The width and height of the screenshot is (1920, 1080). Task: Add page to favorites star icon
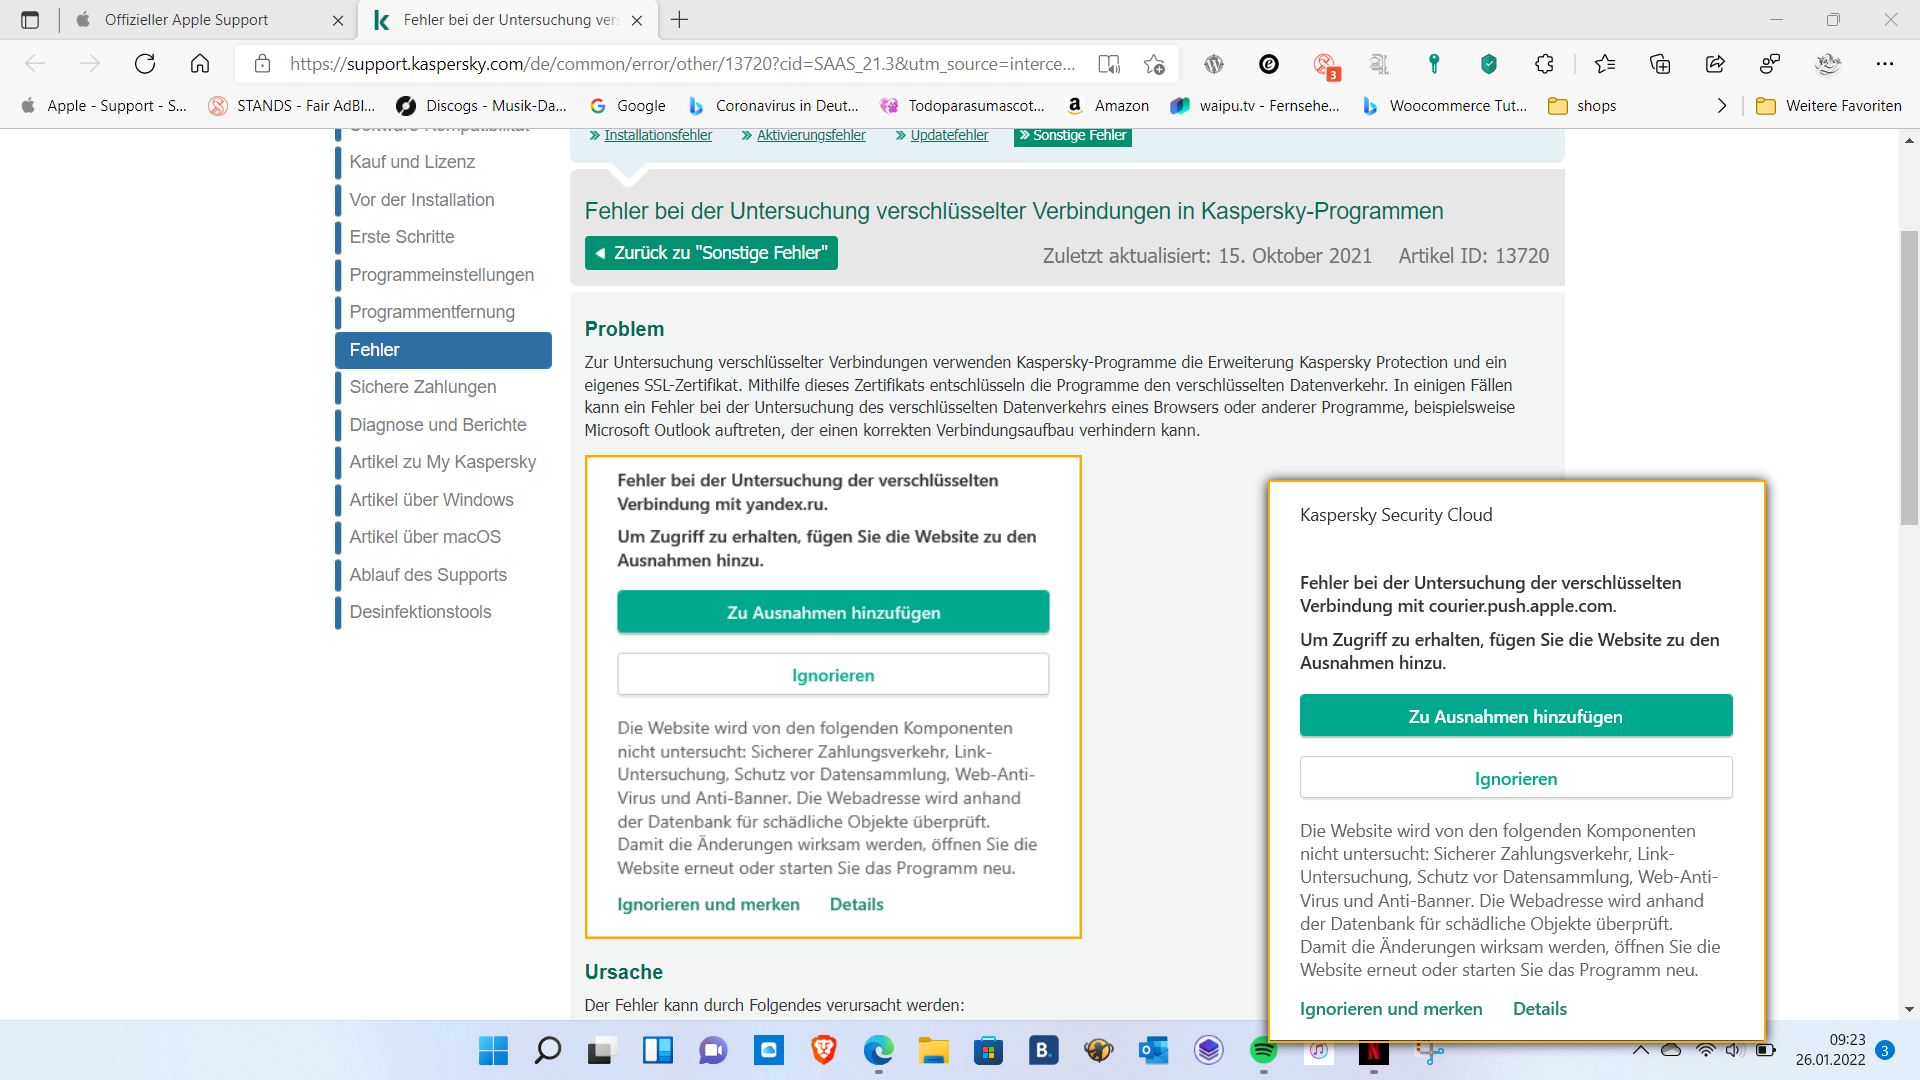[1154, 64]
